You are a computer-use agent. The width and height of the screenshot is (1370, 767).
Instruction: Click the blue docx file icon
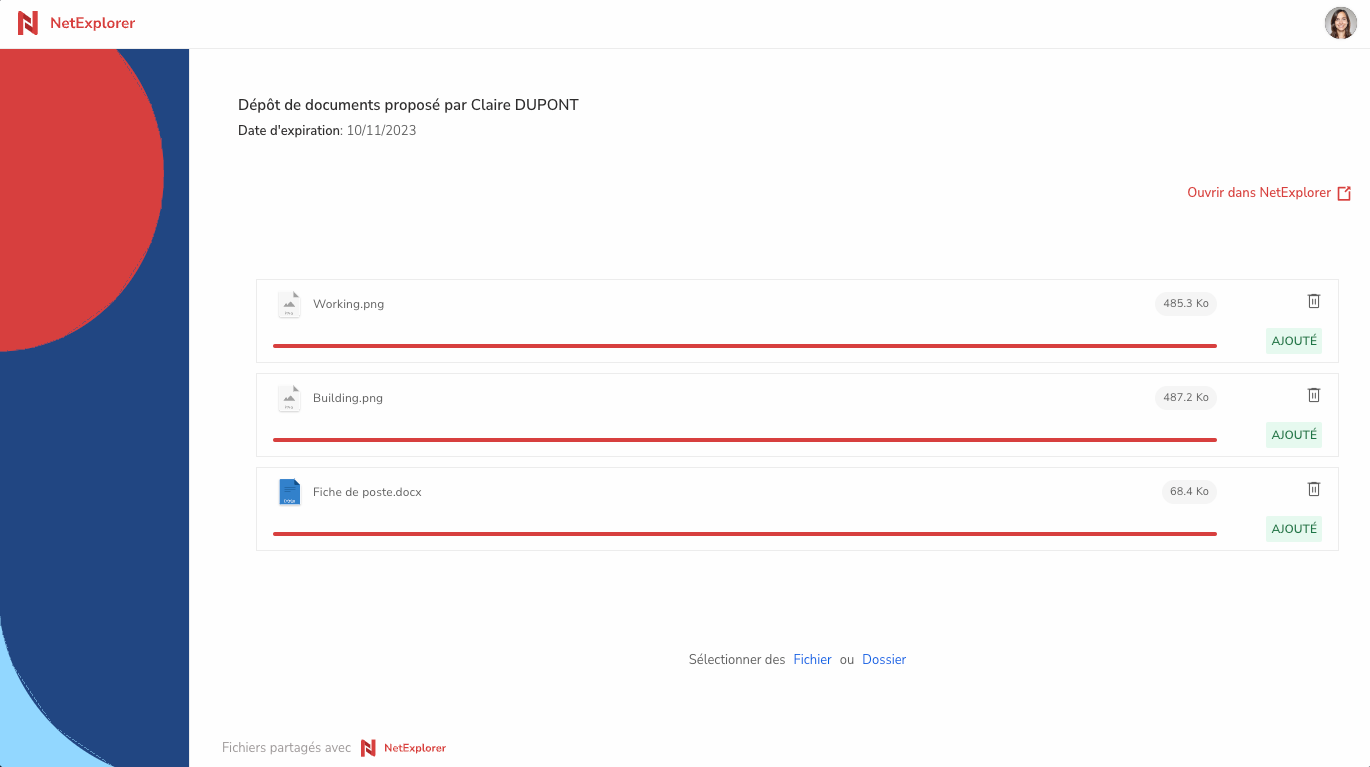[289, 493]
